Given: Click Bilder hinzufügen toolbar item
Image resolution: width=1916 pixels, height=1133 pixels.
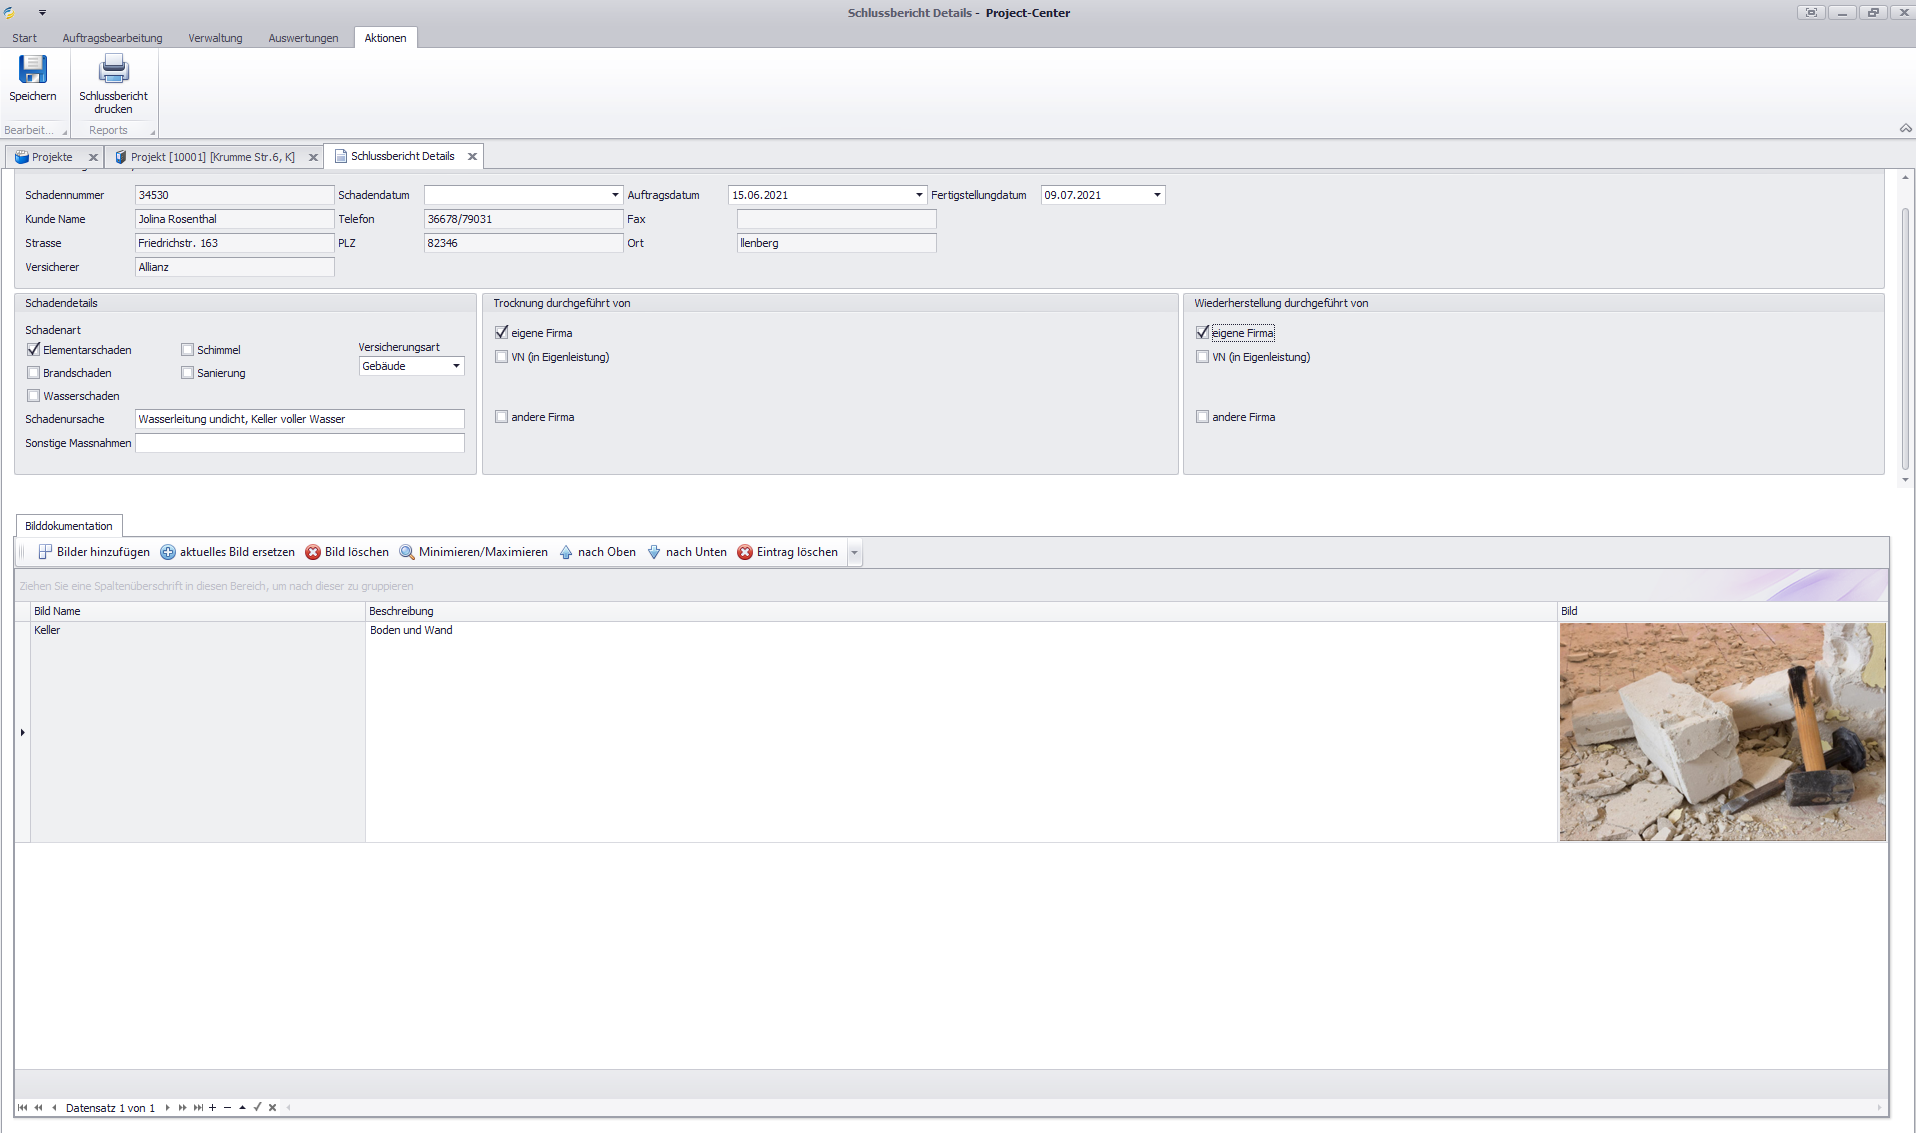Looking at the screenshot, I should [x=94, y=552].
